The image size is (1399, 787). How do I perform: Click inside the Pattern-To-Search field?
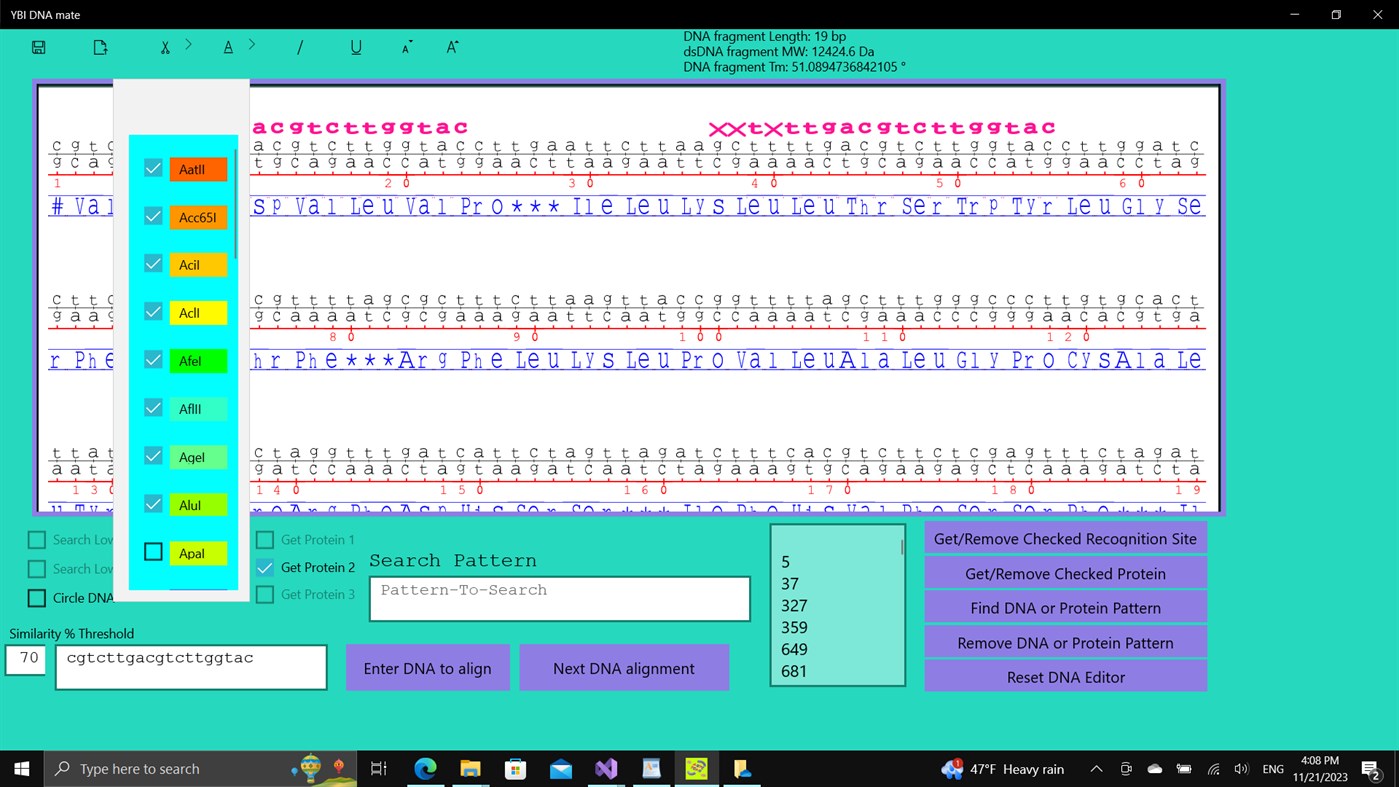coord(559,597)
